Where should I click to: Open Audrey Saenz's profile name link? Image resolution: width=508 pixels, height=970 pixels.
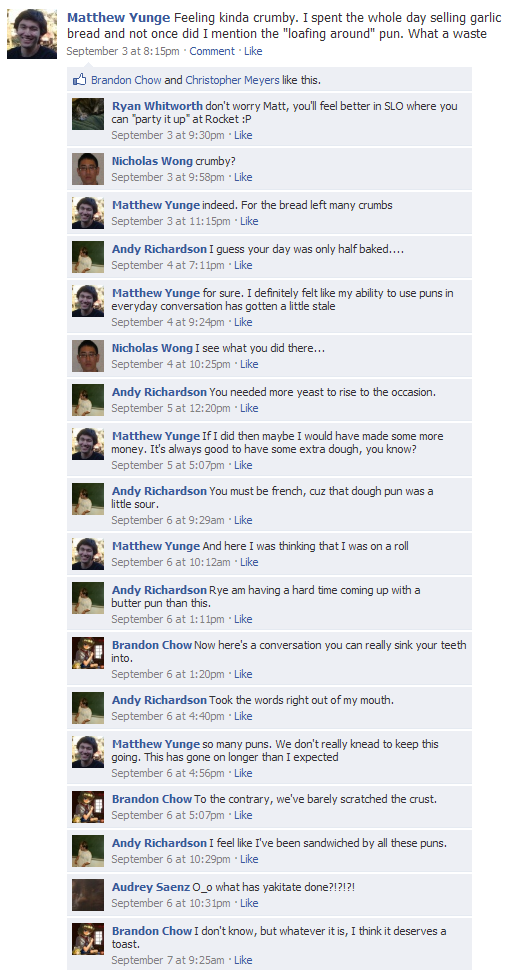click(x=150, y=887)
